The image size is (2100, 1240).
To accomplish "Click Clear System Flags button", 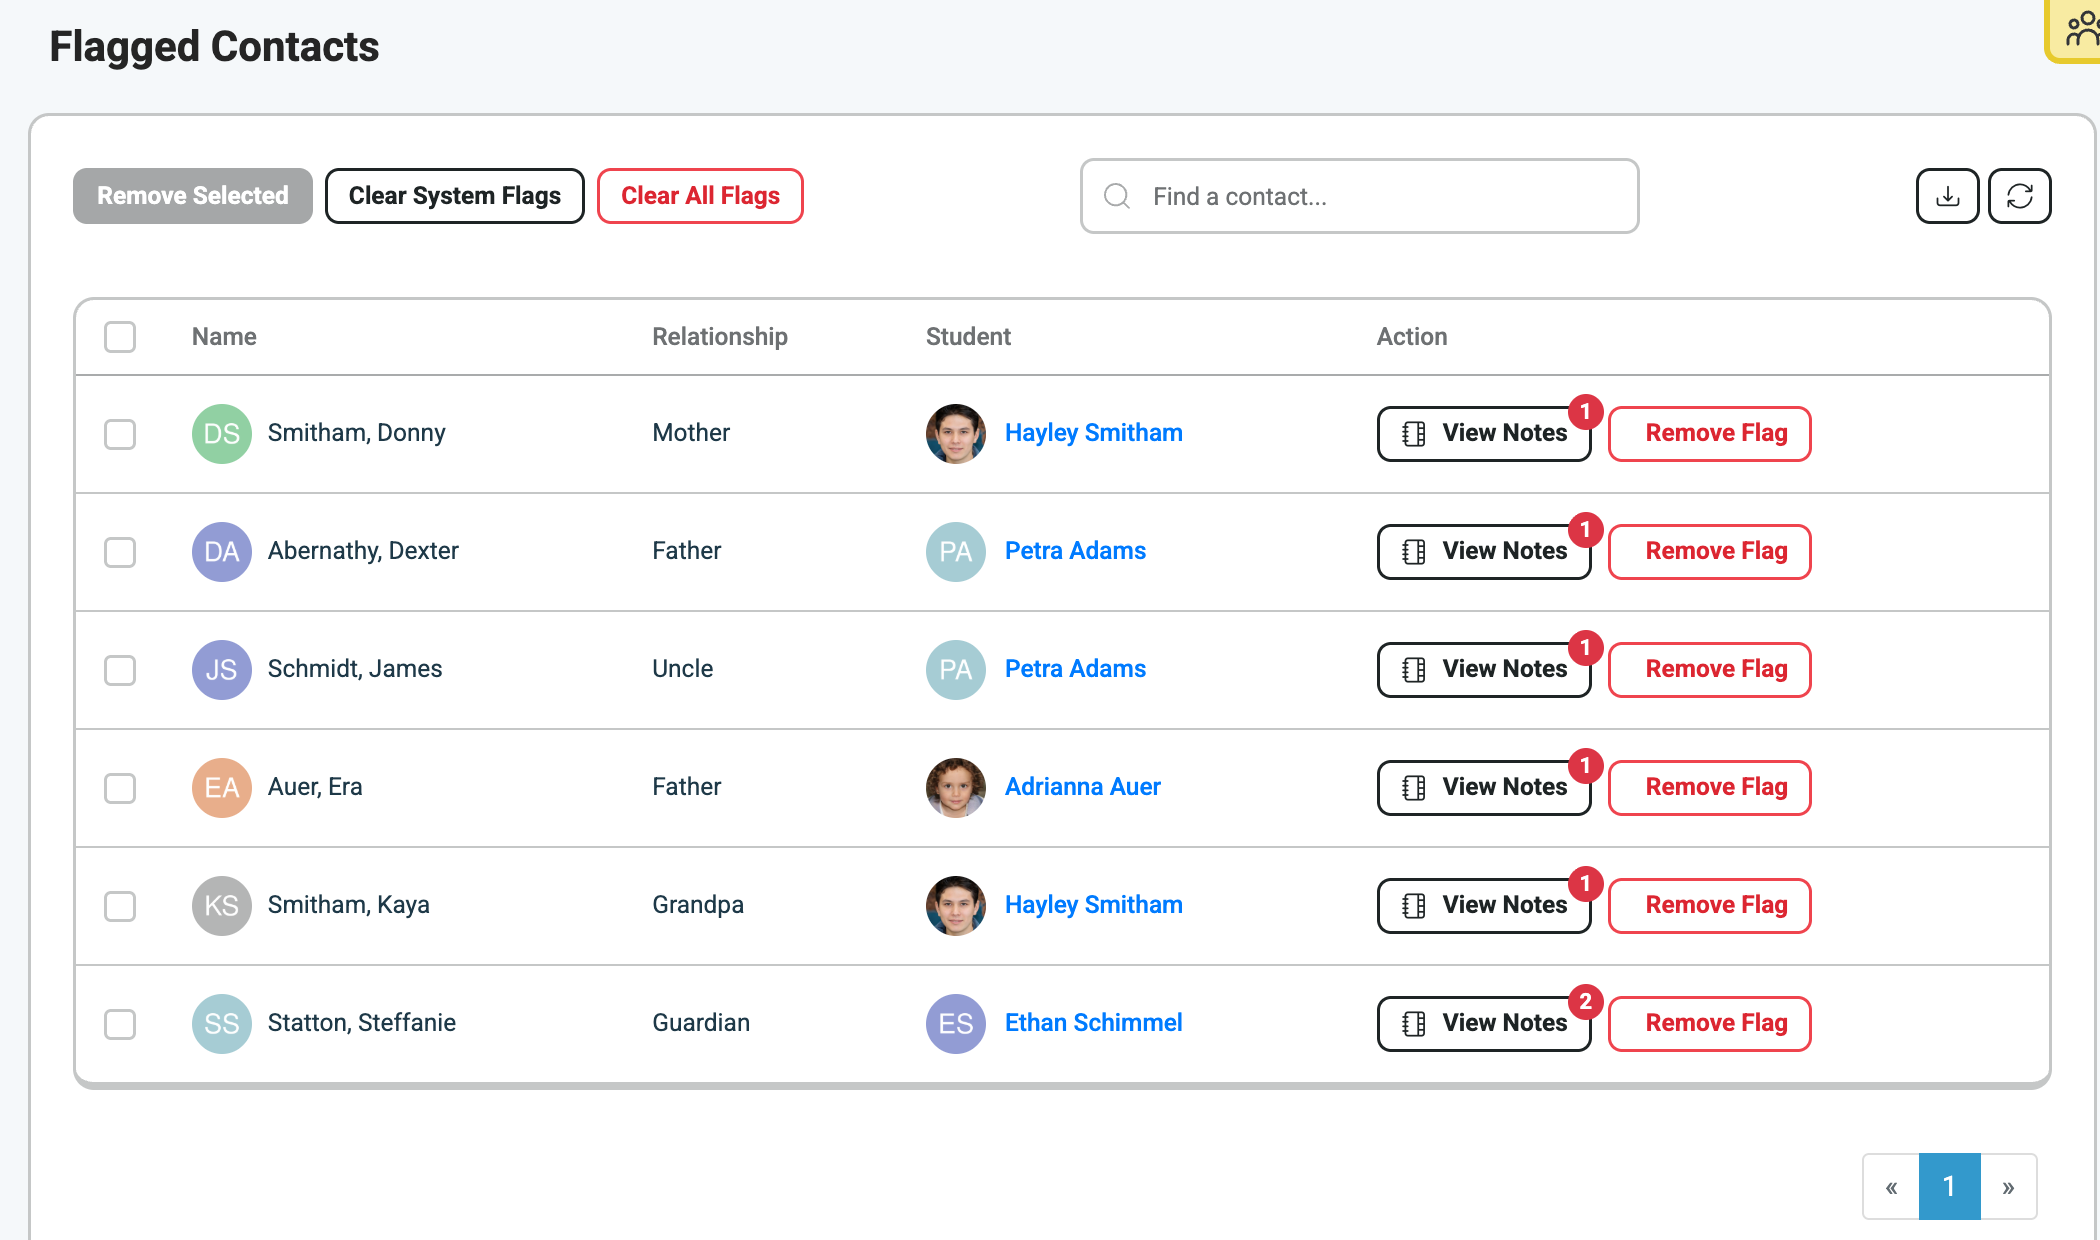I will click(454, 196).
